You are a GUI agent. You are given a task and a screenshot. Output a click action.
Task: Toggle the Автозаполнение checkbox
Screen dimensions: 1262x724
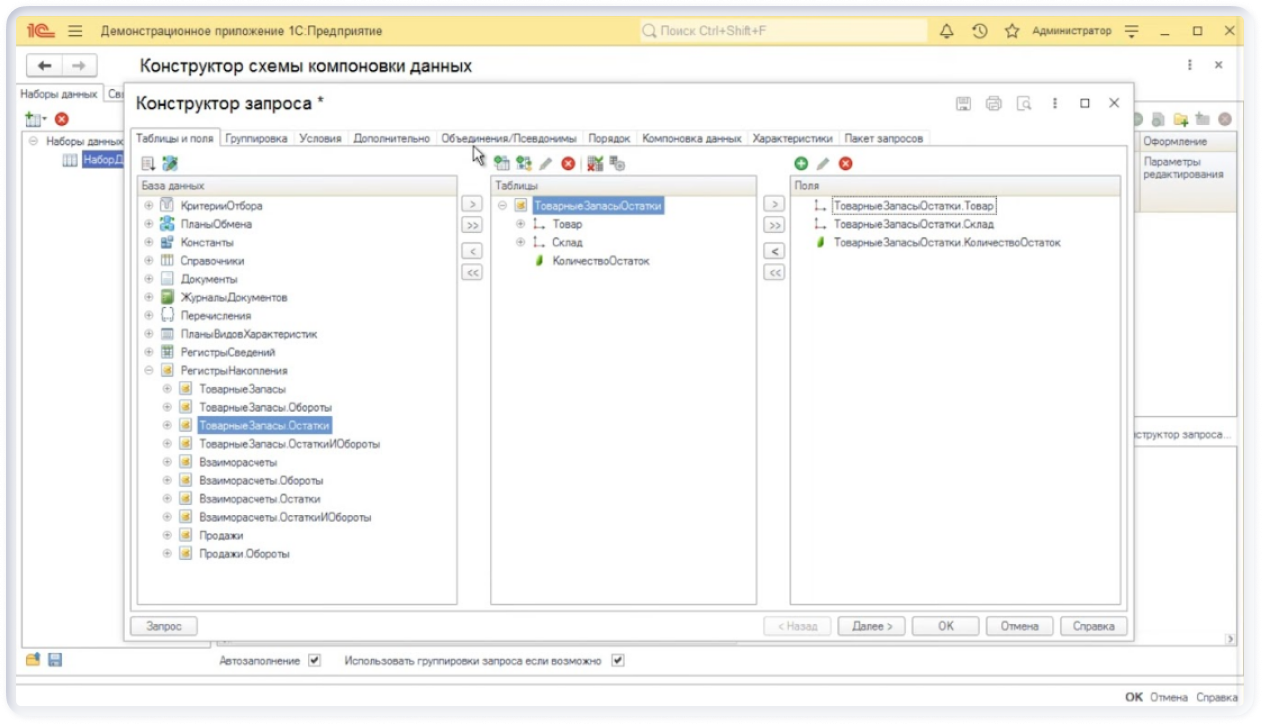click(315, 660)
